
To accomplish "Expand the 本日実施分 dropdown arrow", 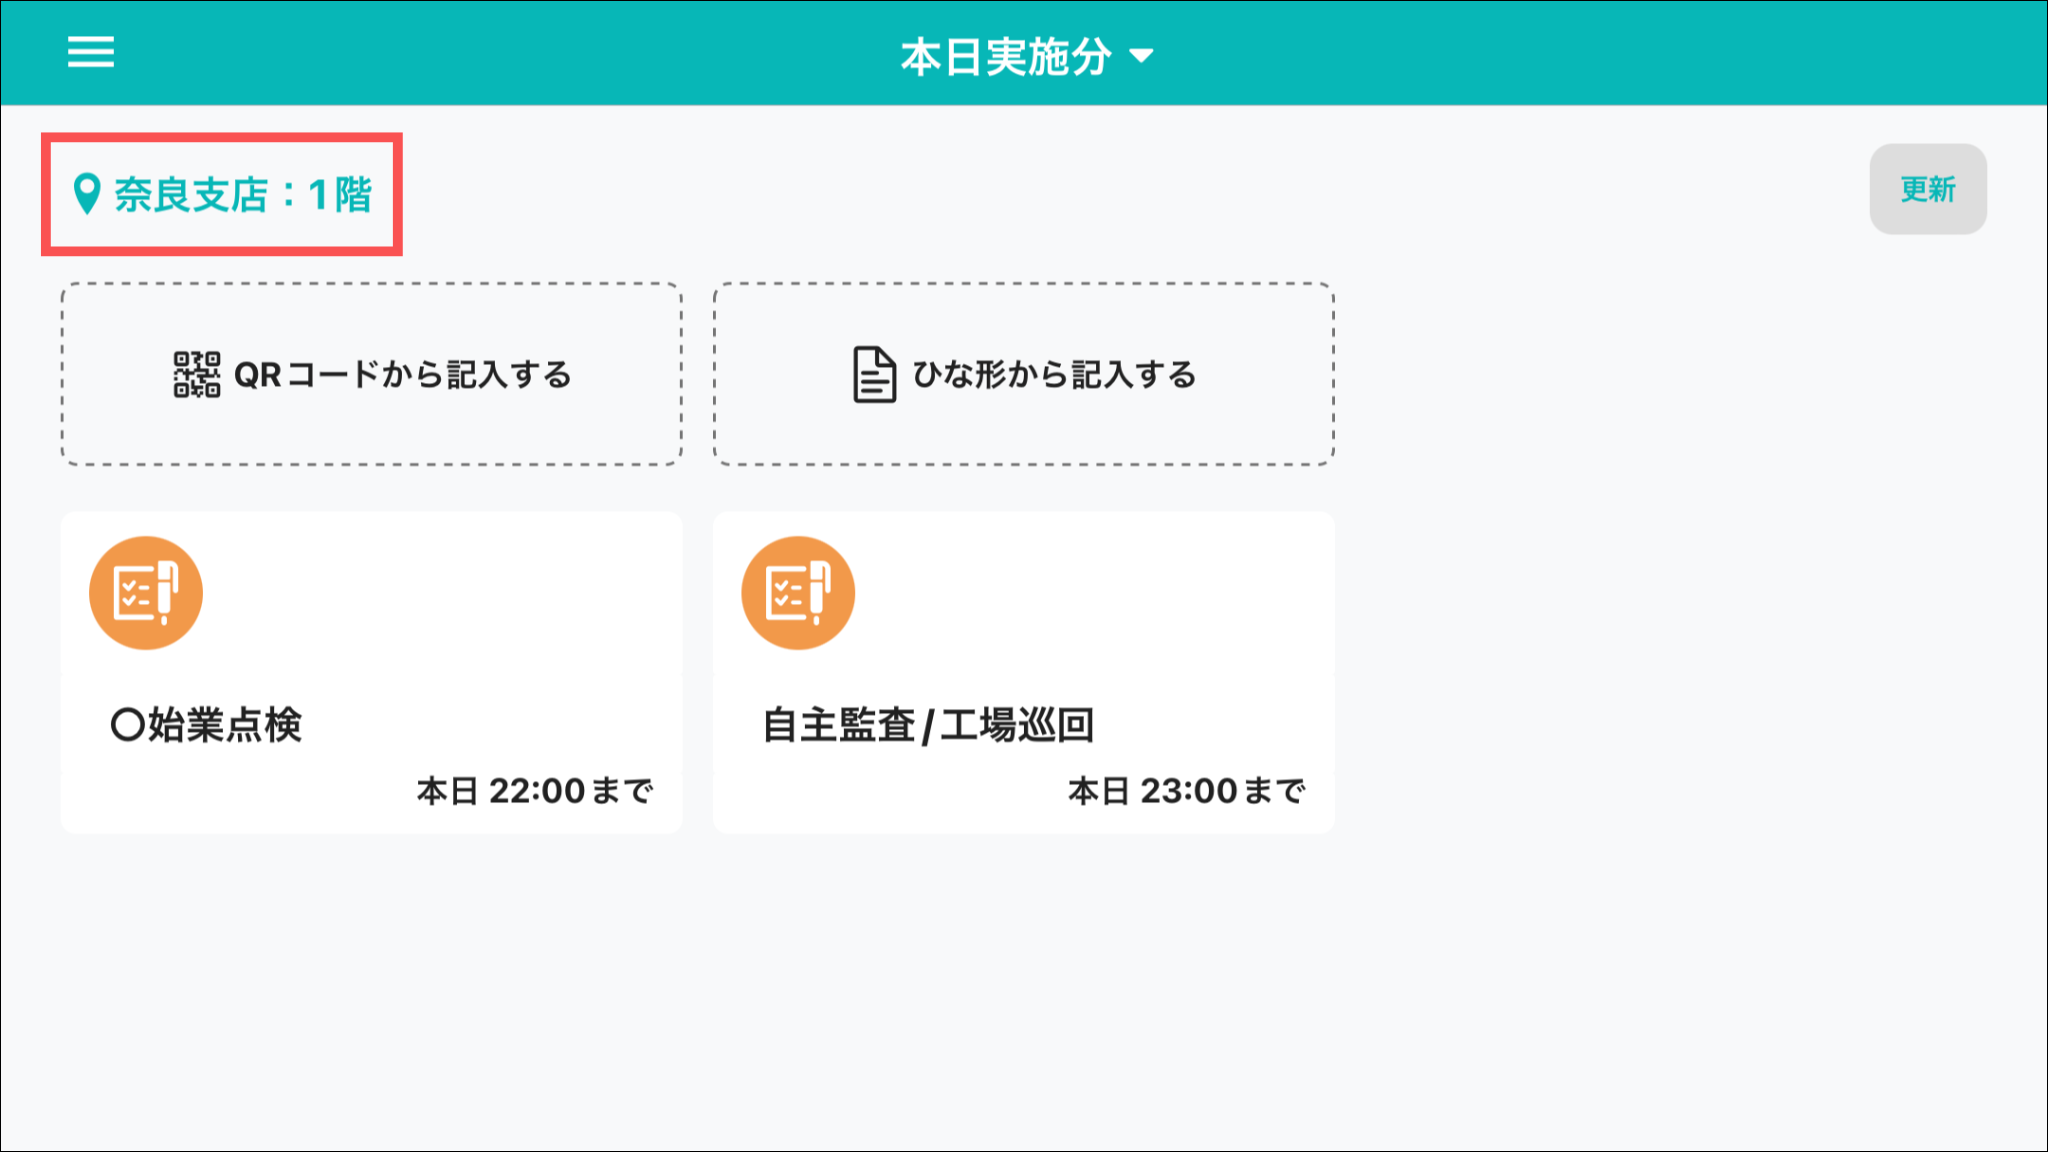I will (x=1141, y=56).
